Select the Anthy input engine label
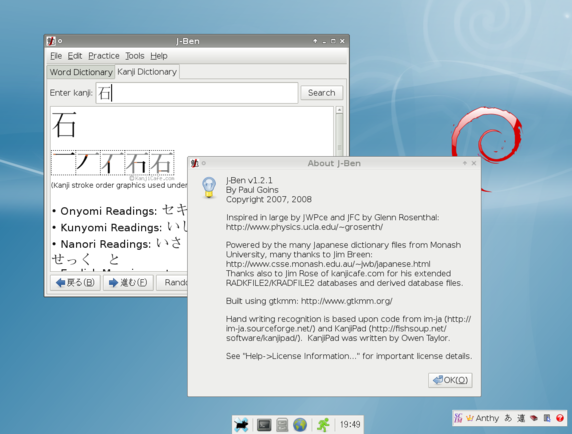Viewport: 572px width, 434px height. 487,418
